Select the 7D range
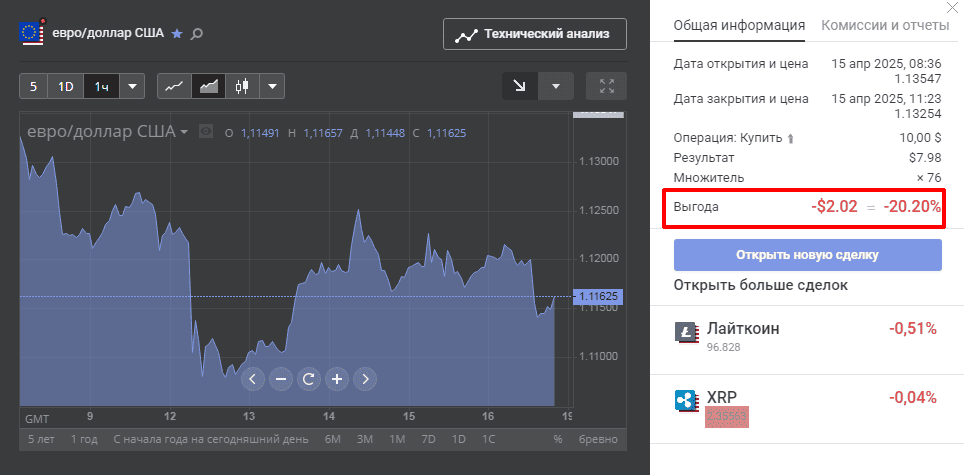964x475 pixels. click(428, 439)
